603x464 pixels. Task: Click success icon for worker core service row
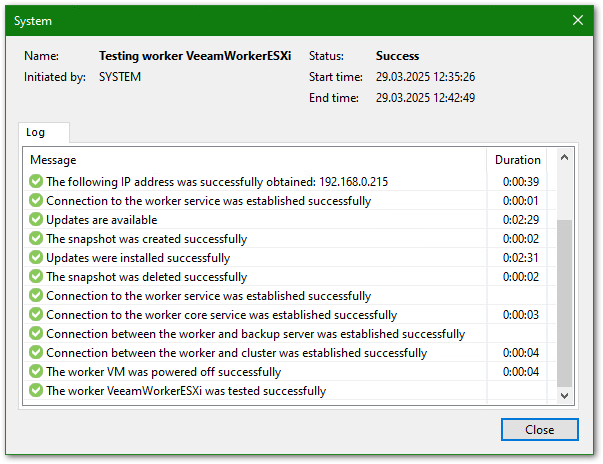pos(36,315)
